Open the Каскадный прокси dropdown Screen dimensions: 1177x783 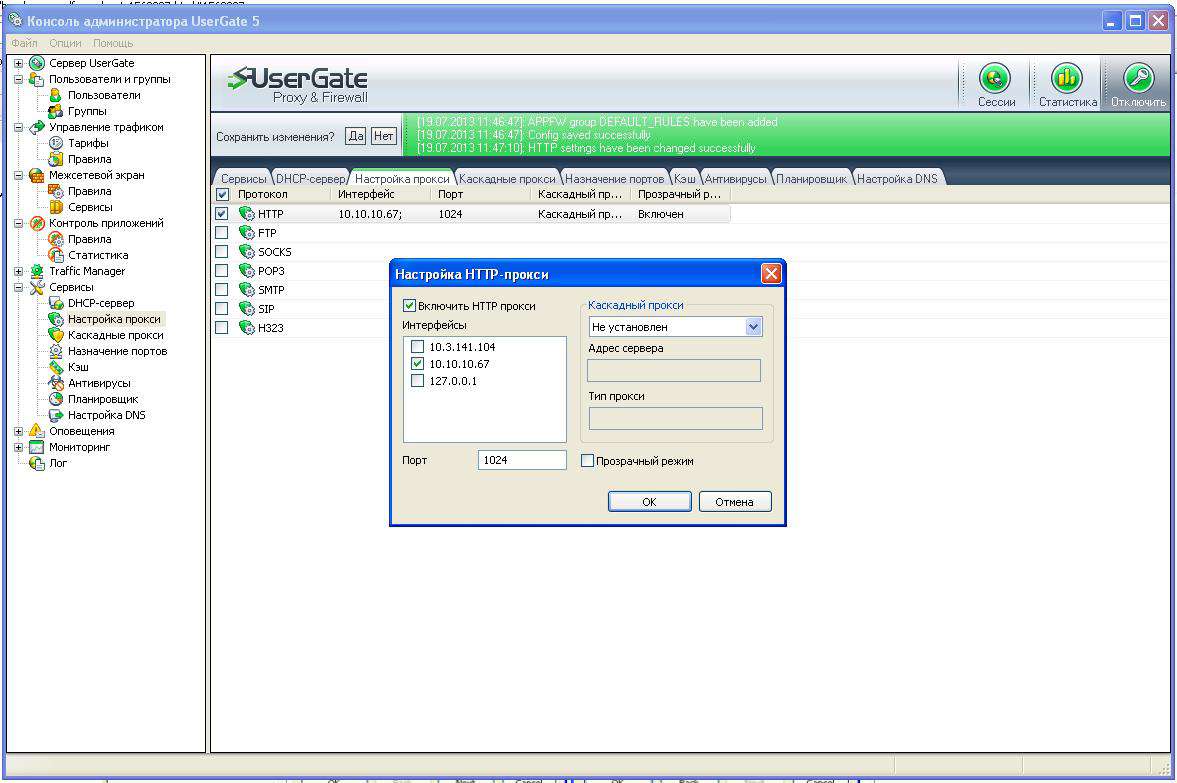pyautogui.click(x=754, y=327)
